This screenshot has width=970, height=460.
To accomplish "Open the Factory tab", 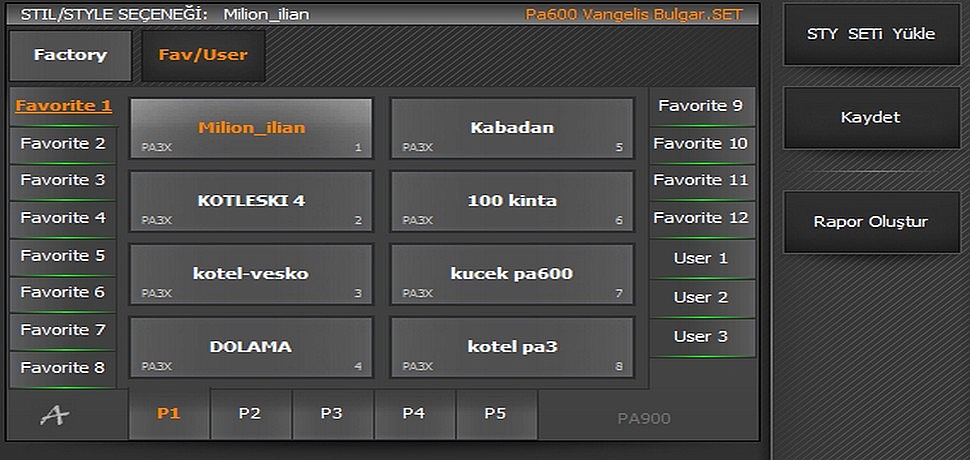I will click(71, 55).
